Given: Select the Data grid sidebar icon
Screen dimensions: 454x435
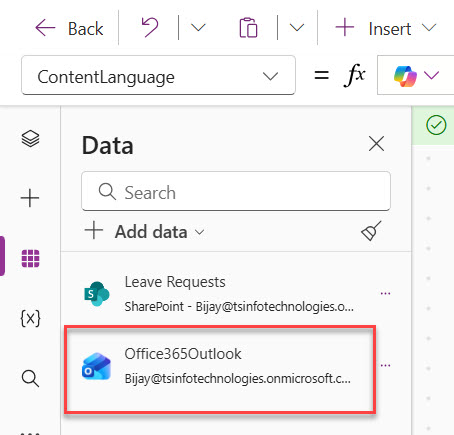Looking at the screenshot, I should 30,258.
